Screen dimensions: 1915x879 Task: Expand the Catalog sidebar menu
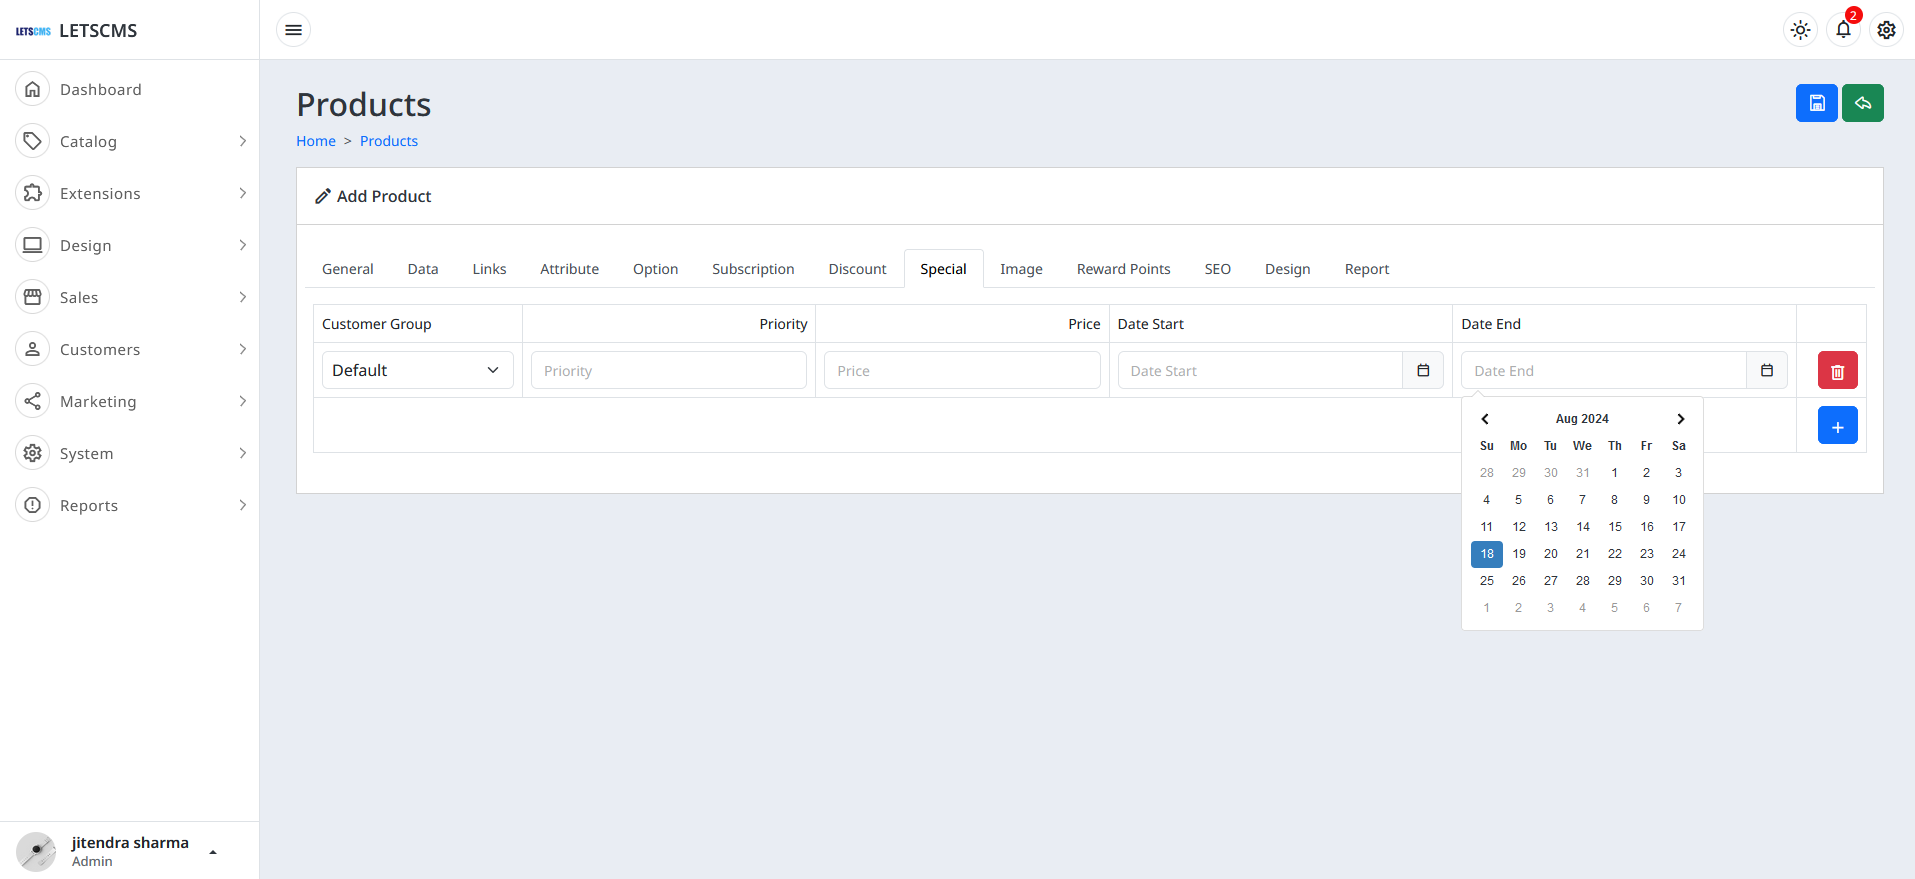[130, 142]
